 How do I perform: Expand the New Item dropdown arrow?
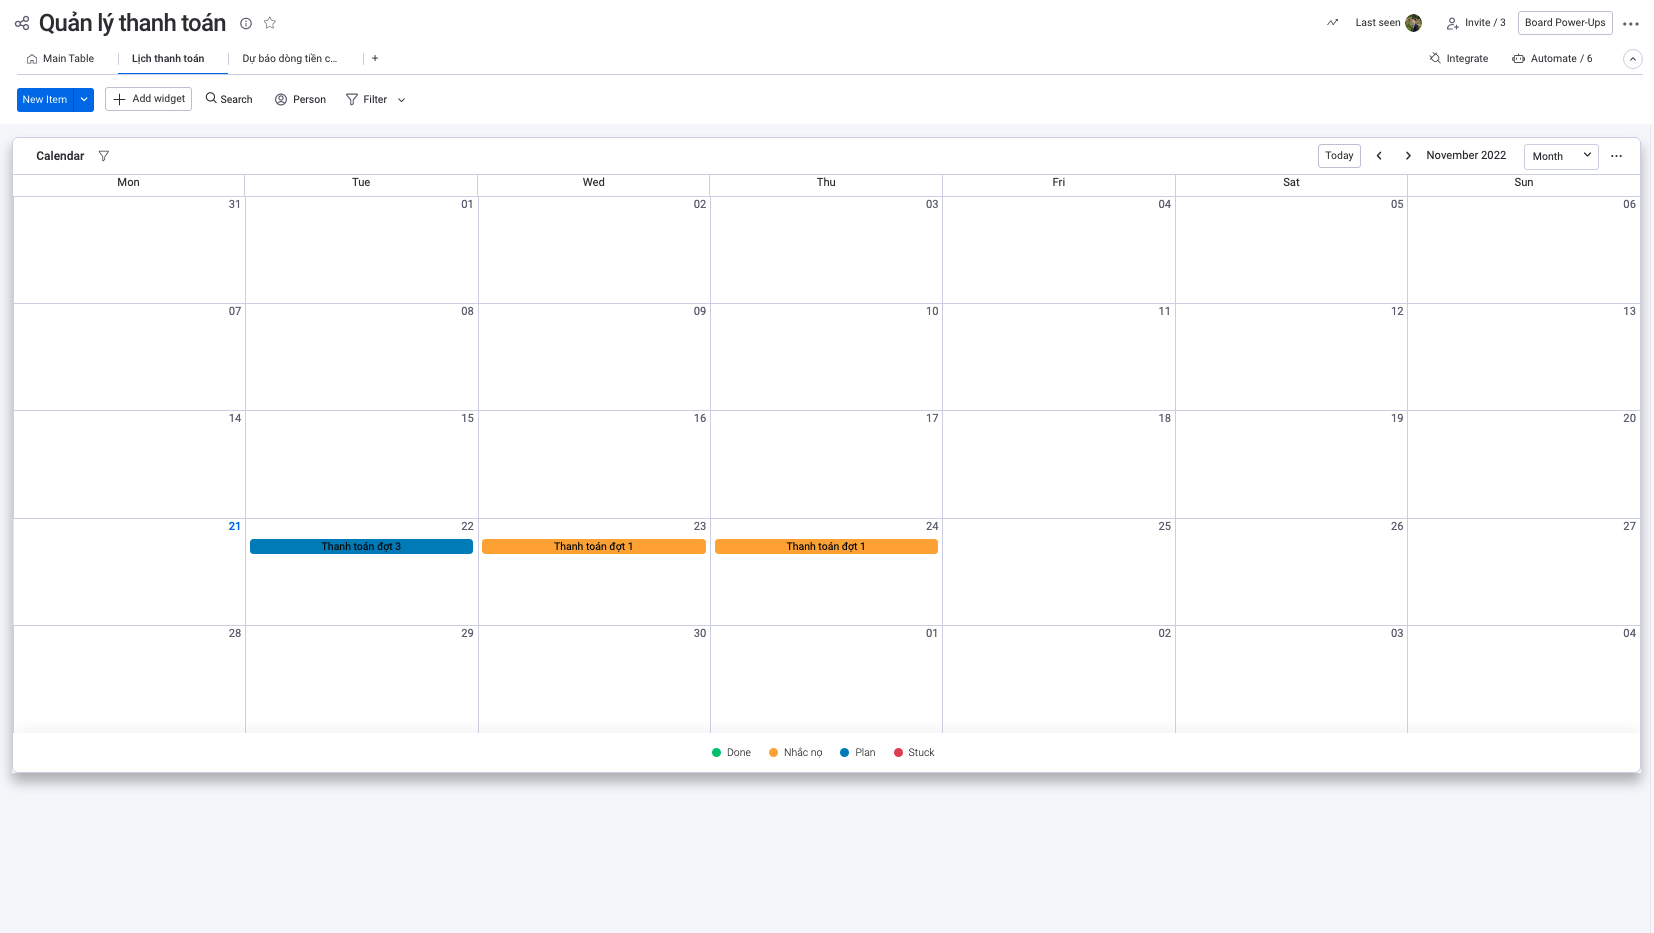pyautogui.click(x=84, y=100)
